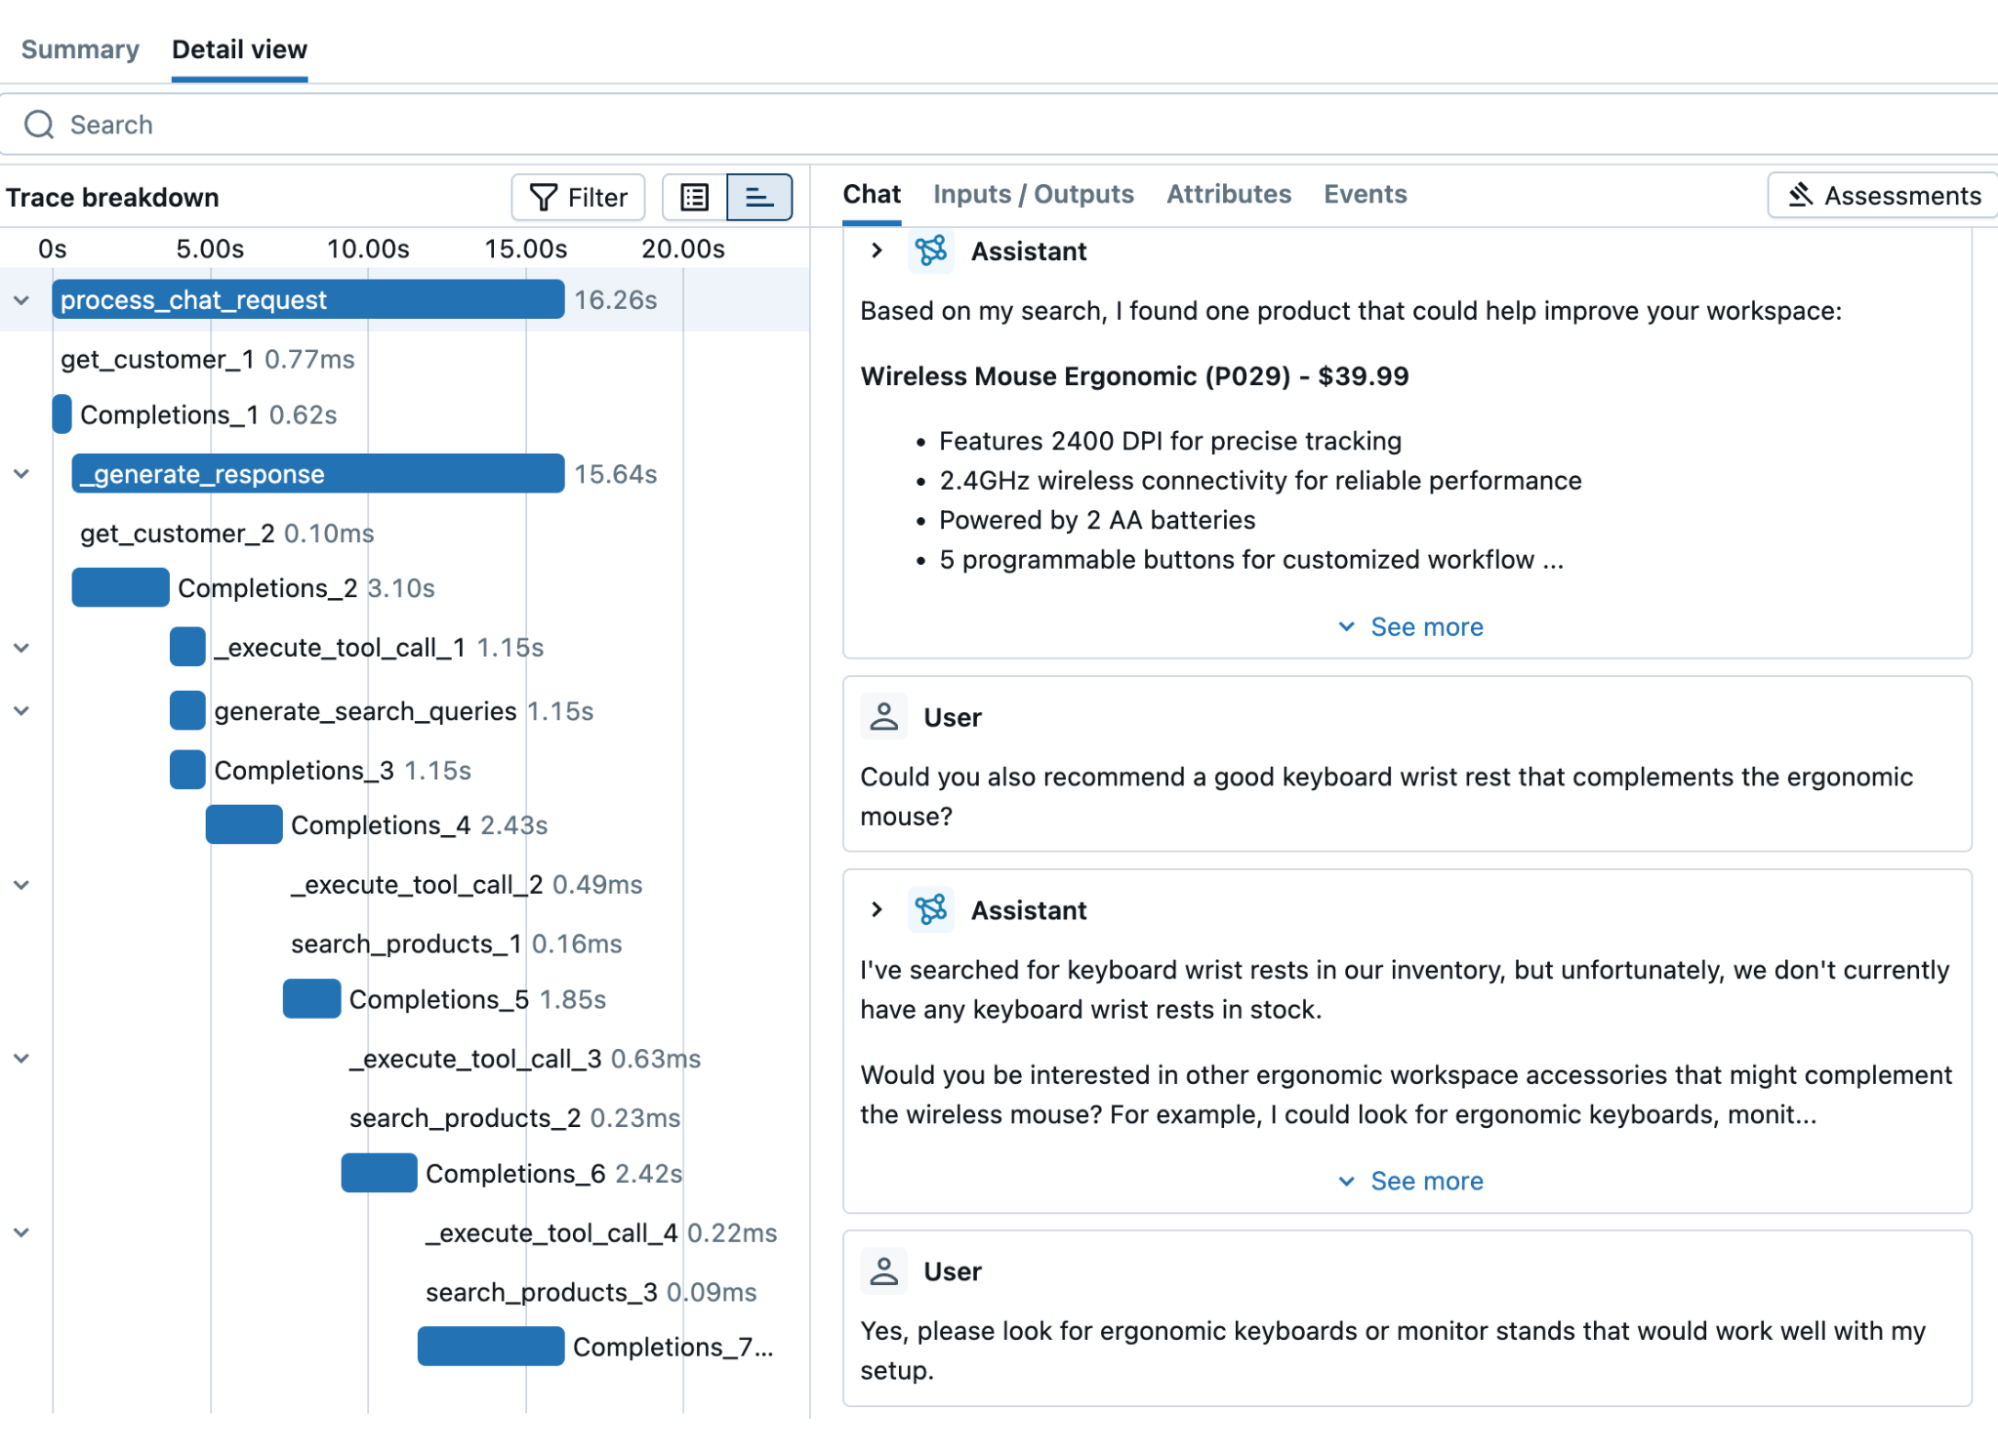Open the Attributes tab
Image resolution: width=1998 pixels, height=1430 pixels.
(x=1228, y=194)
